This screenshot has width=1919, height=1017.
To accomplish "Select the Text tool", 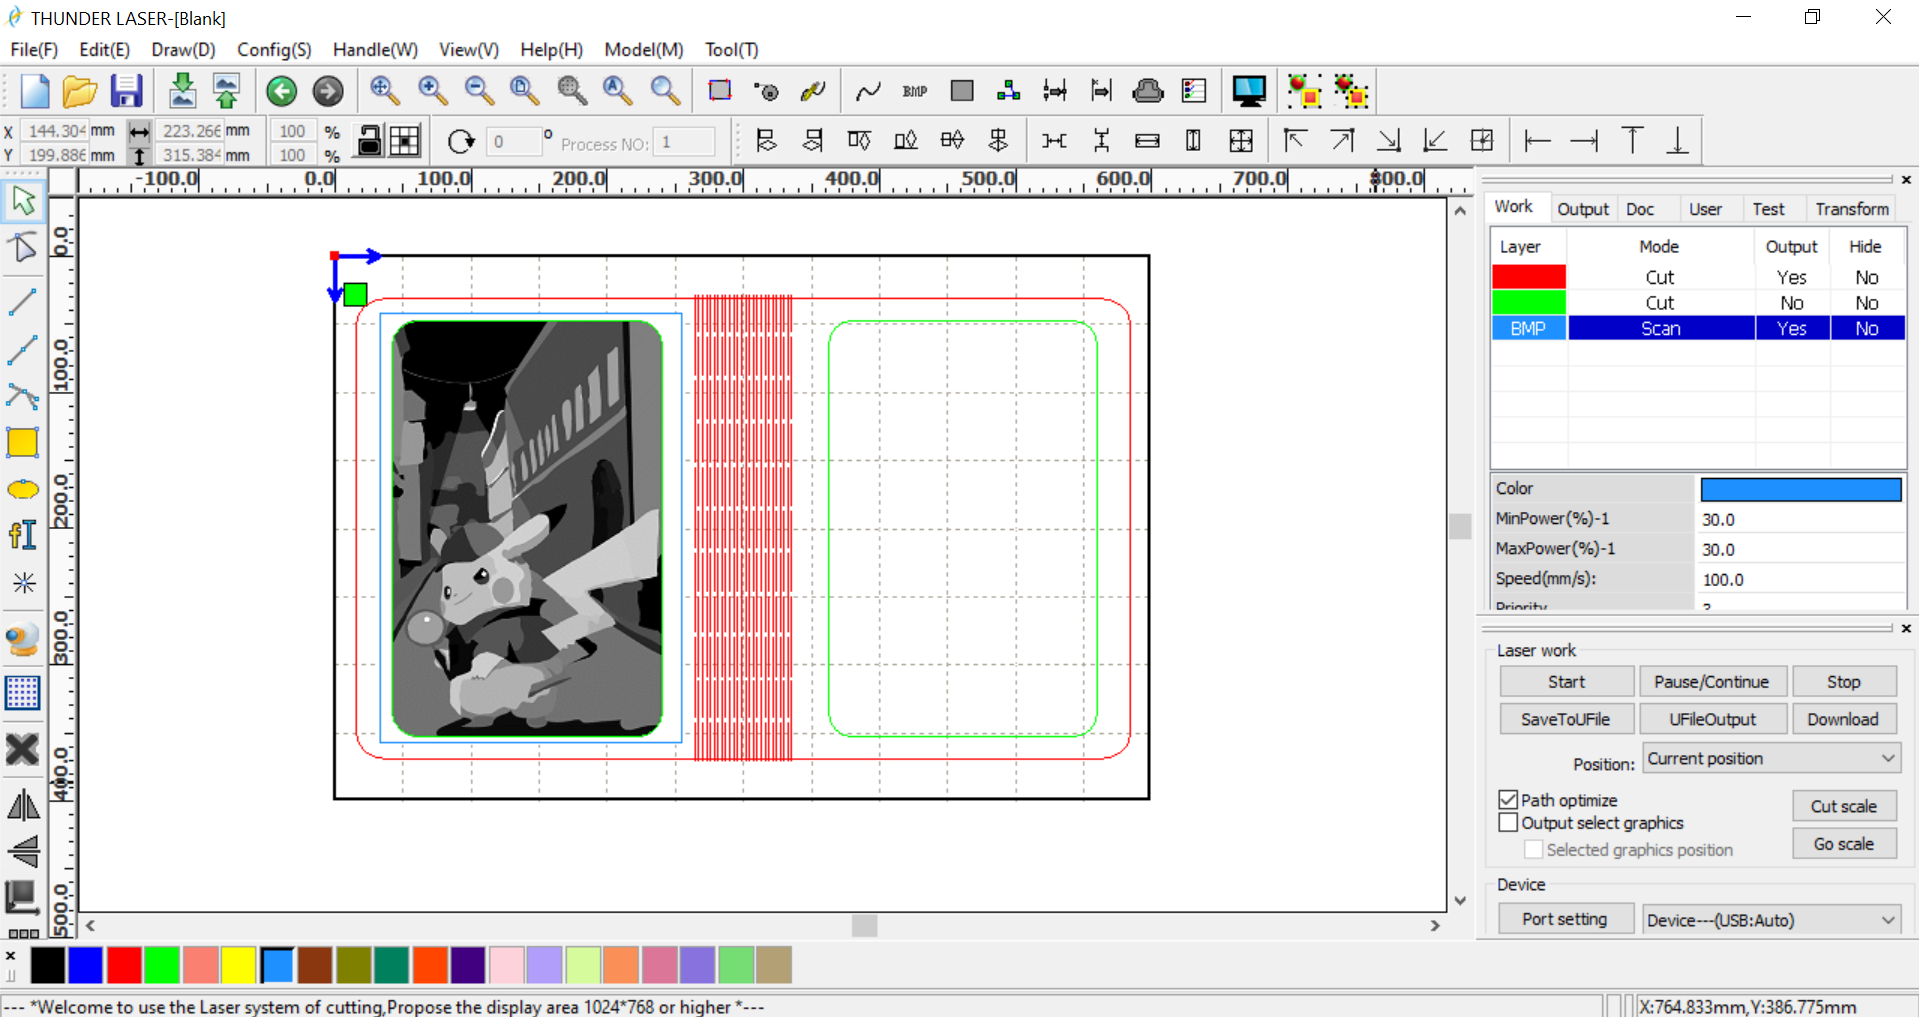I will 23,535.
